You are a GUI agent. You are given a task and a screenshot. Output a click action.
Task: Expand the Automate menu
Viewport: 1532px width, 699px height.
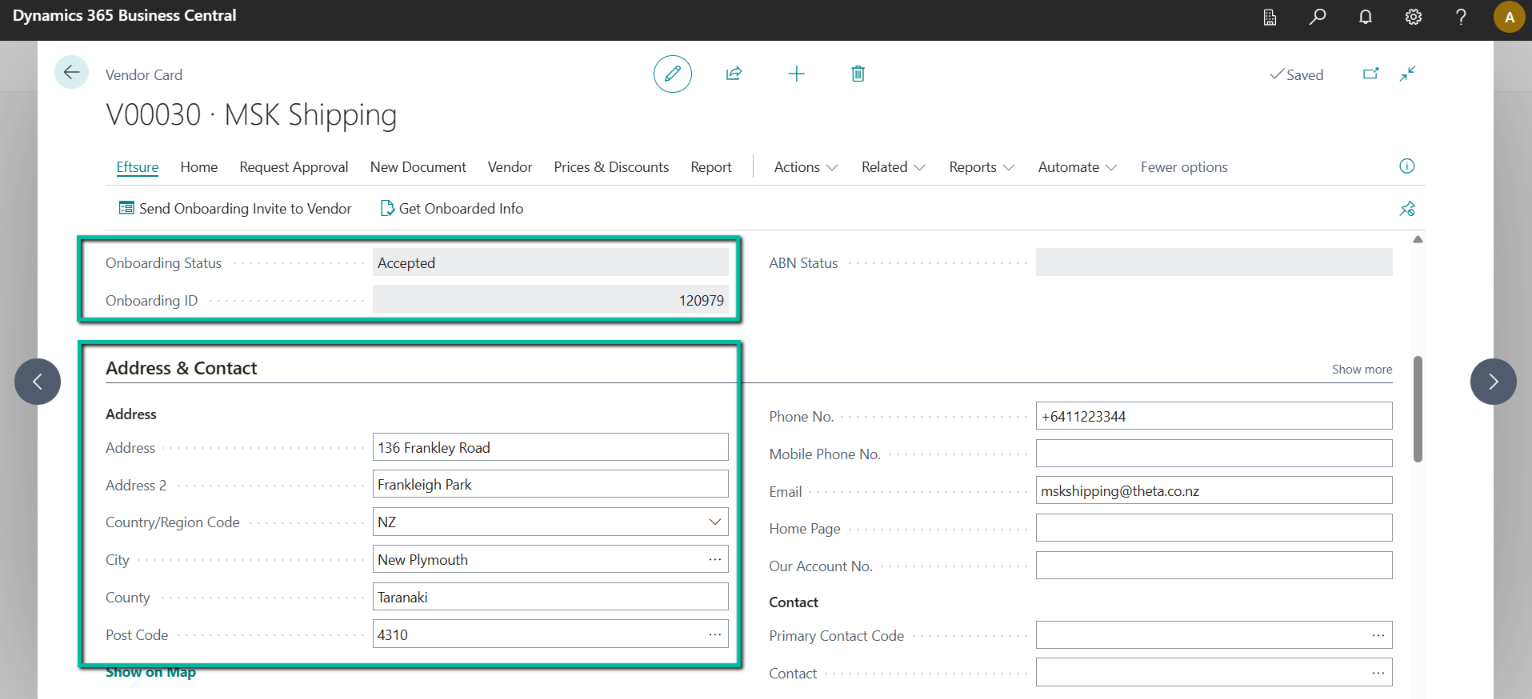[1077, 167]
